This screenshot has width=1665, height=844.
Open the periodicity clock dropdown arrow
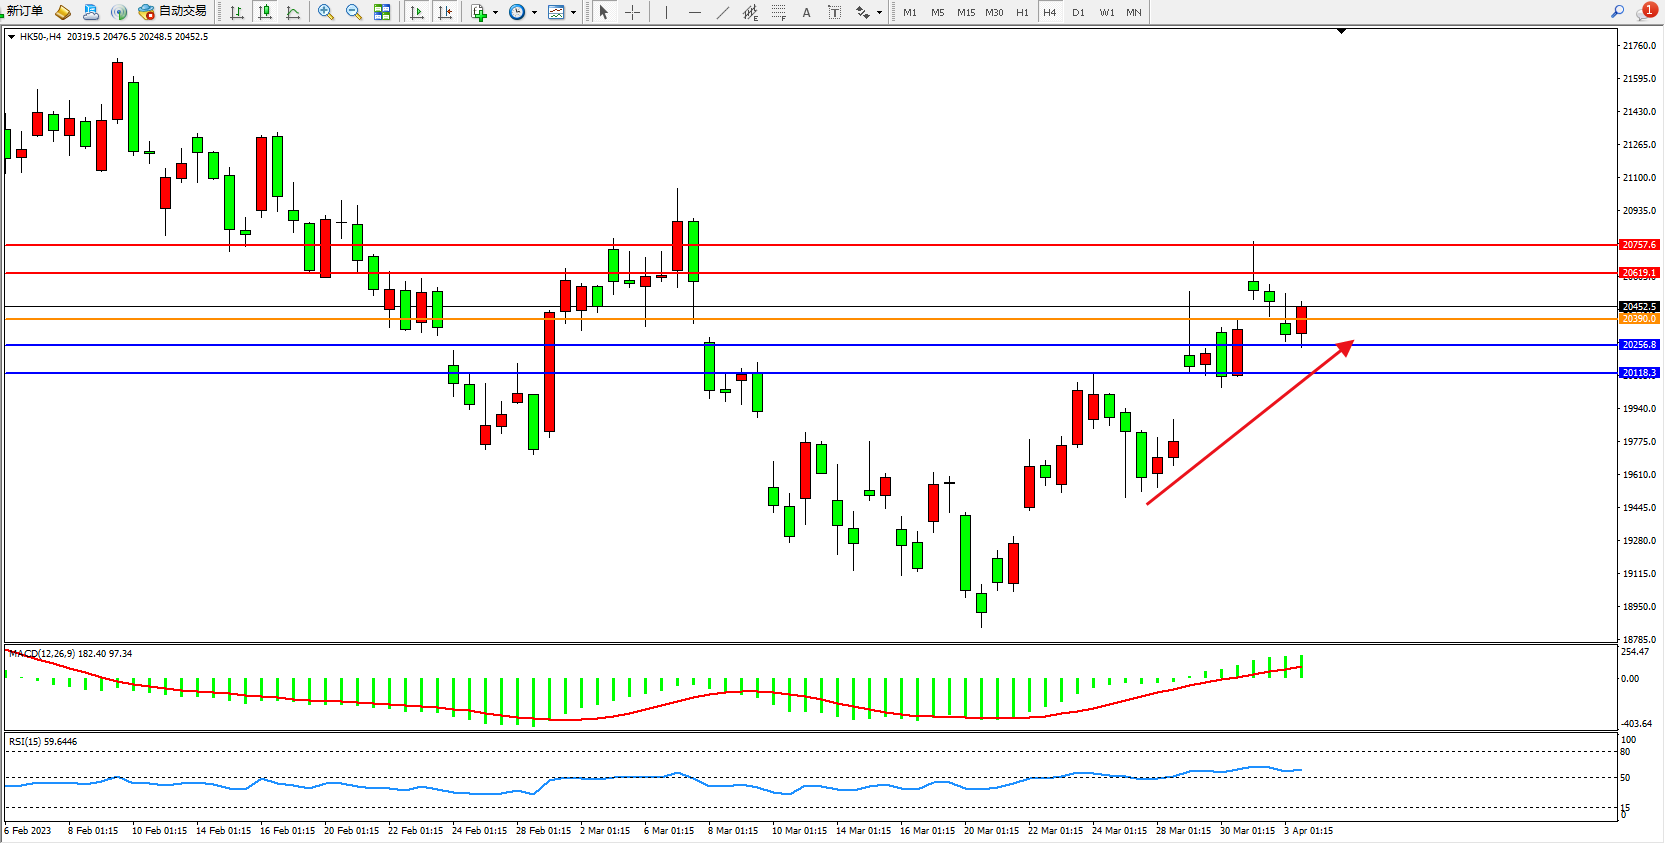534,13
